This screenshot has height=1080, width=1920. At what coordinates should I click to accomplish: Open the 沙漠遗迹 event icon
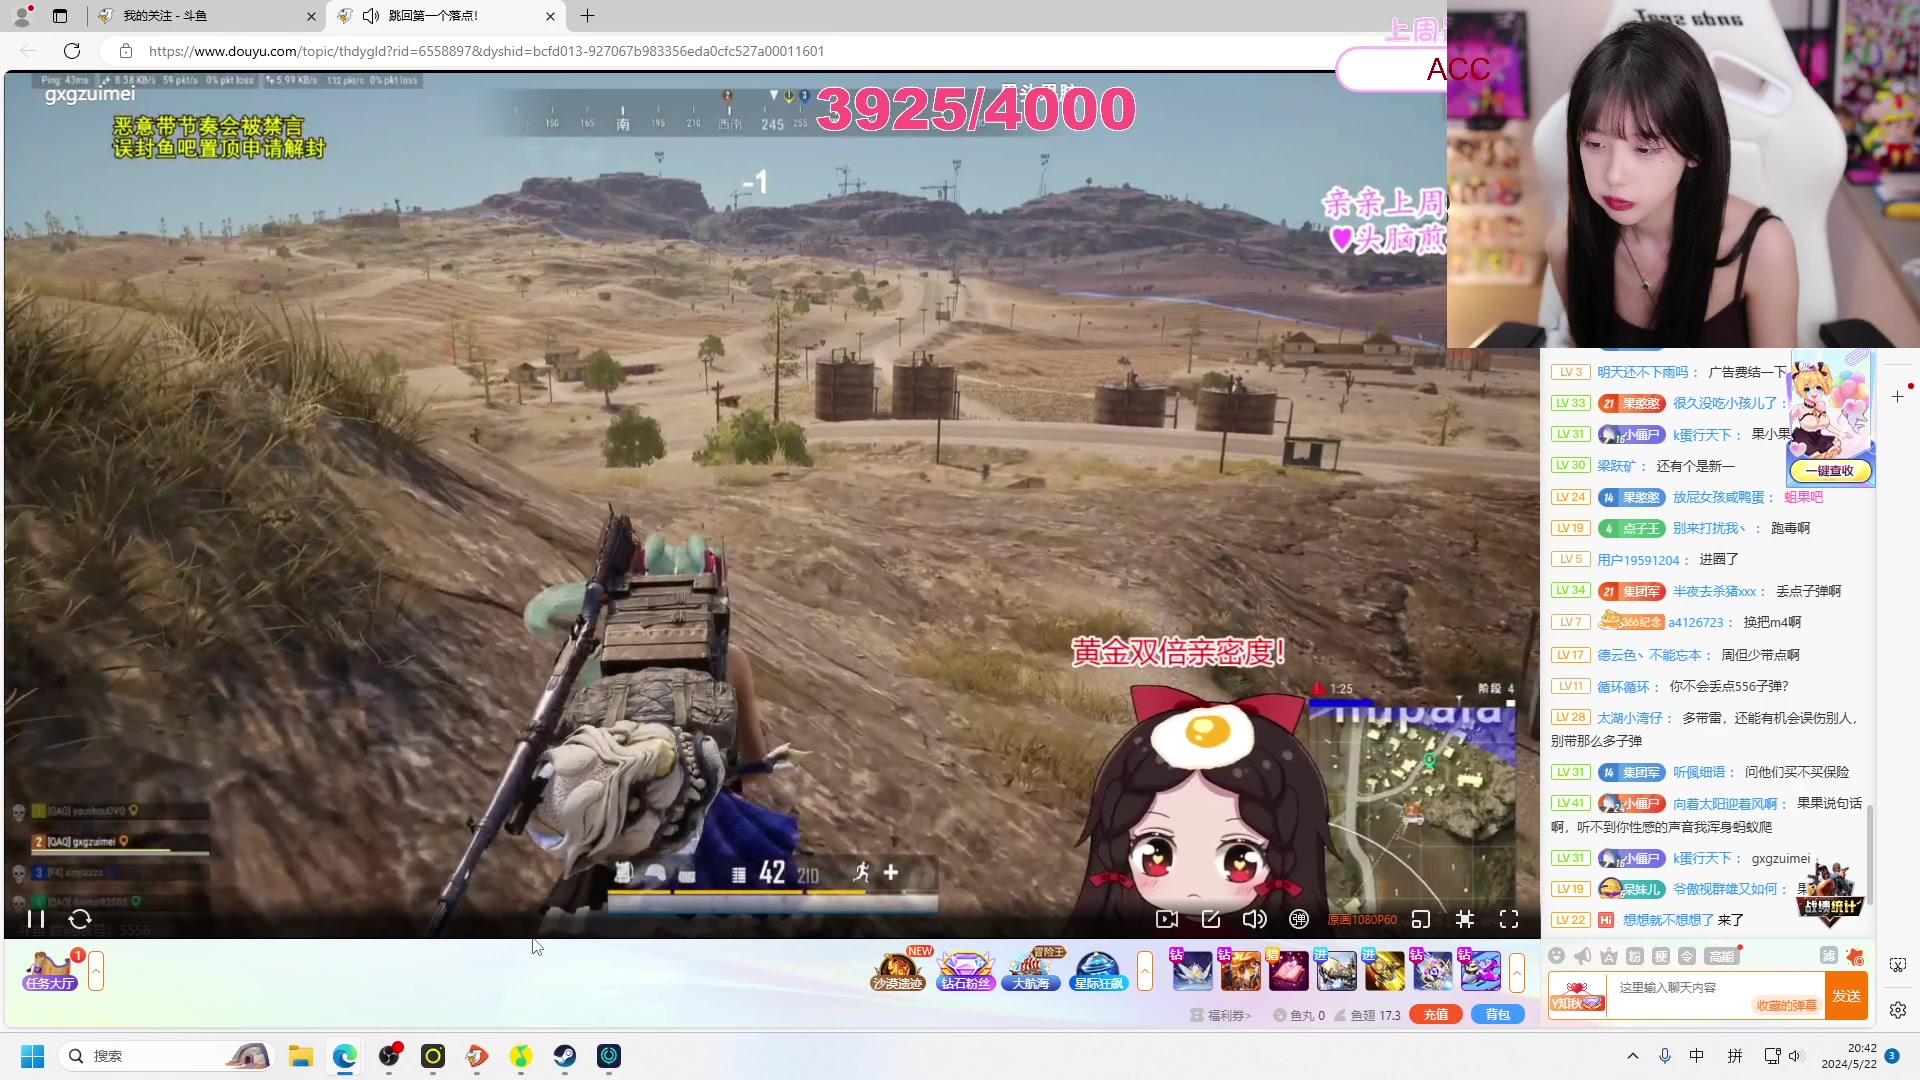898,971
